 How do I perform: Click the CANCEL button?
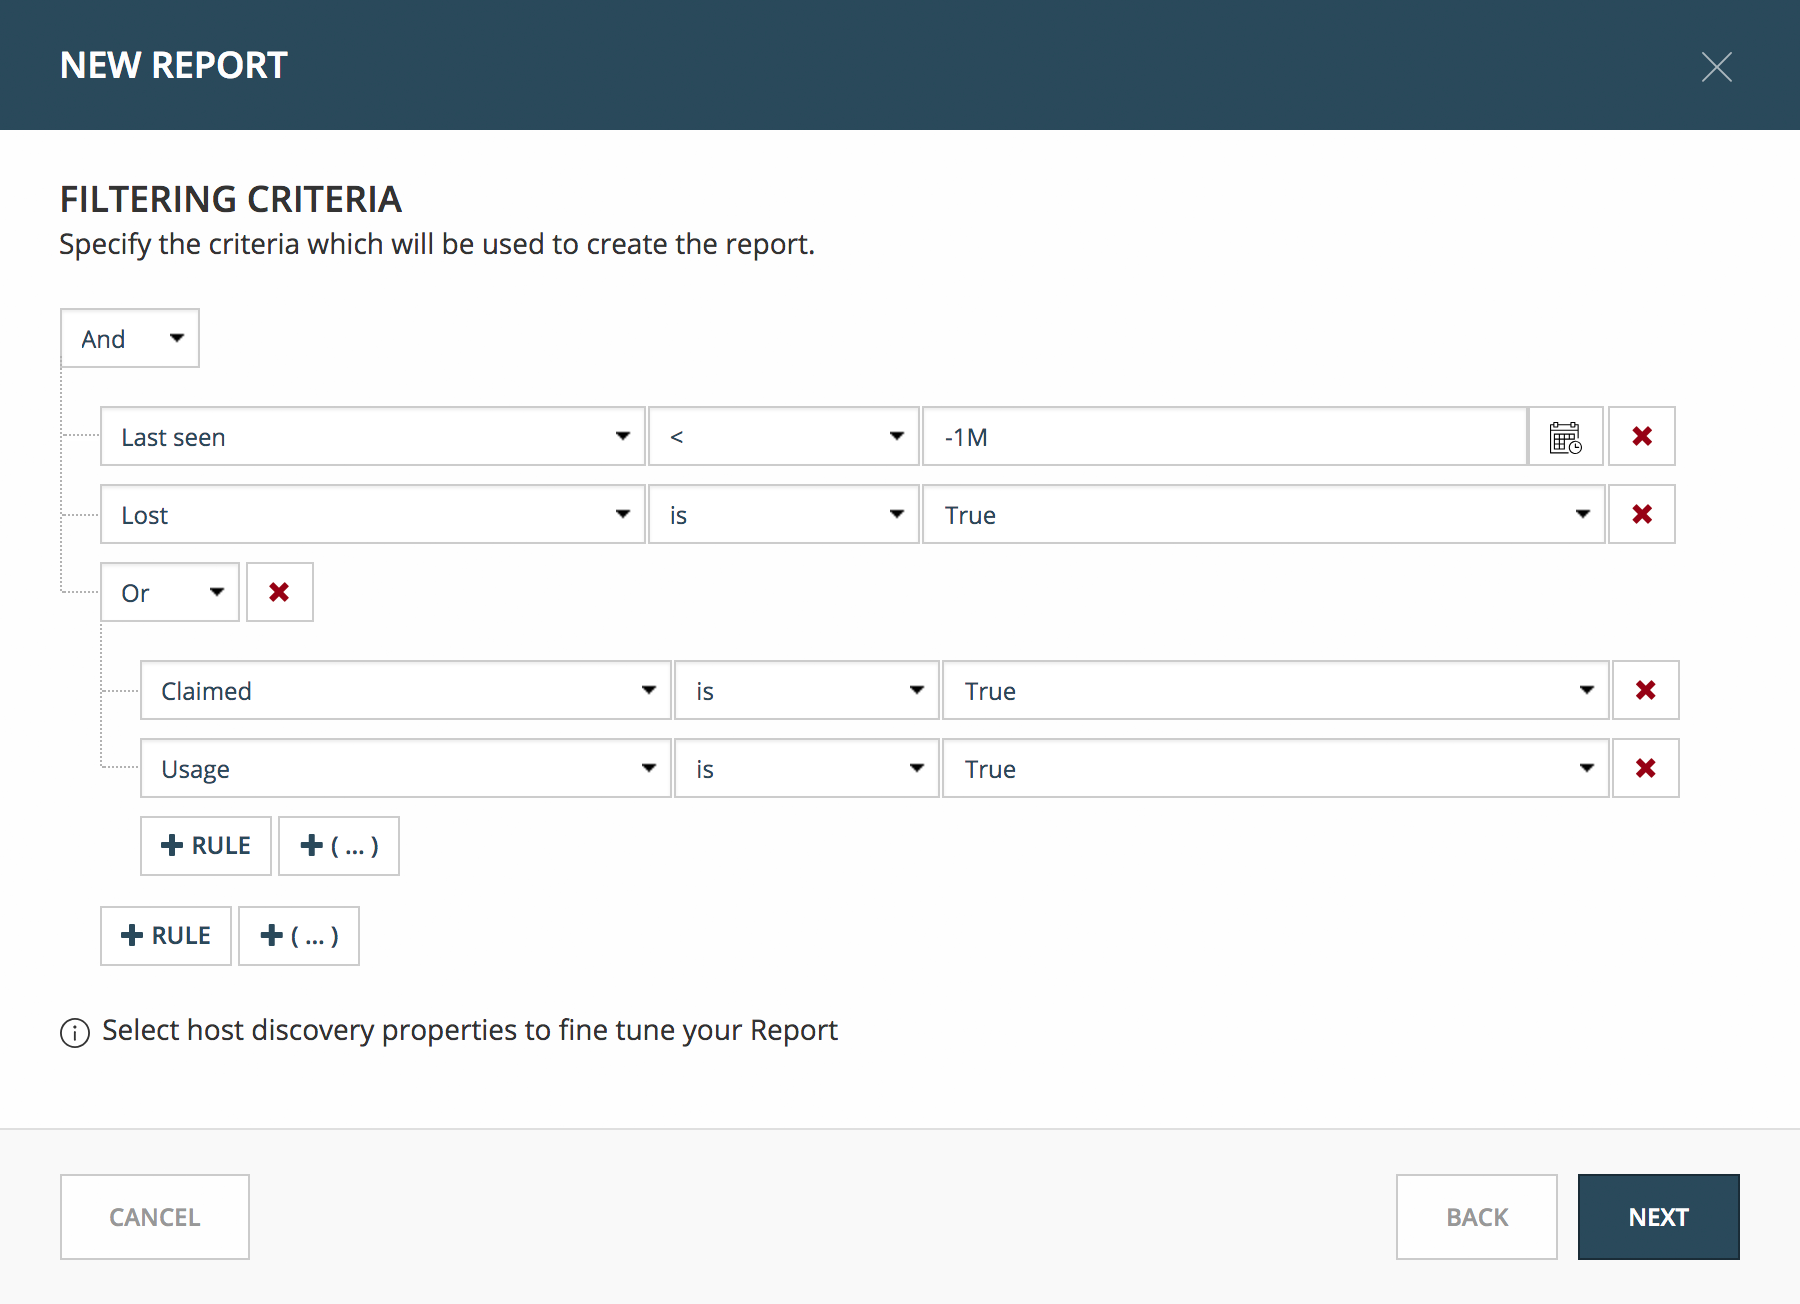(x=155, y=1217)
